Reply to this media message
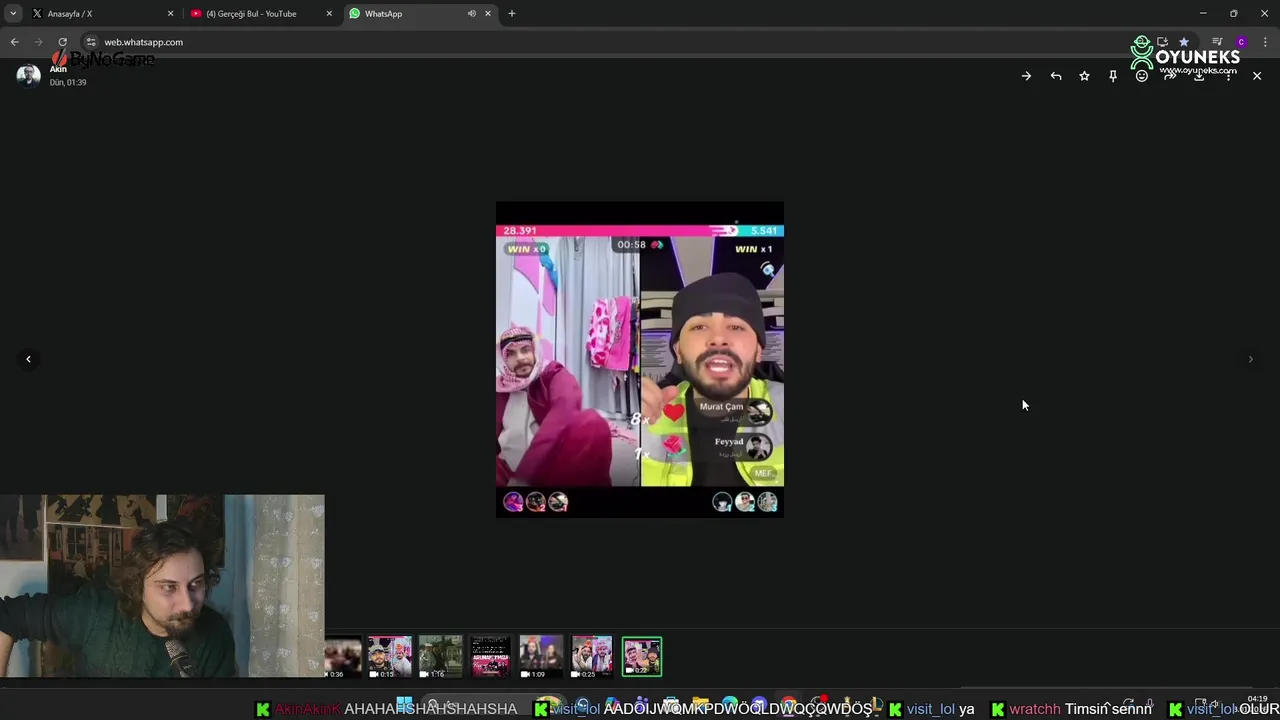The width and height of the screenshot is (1280, 720). click(1056, 76)
